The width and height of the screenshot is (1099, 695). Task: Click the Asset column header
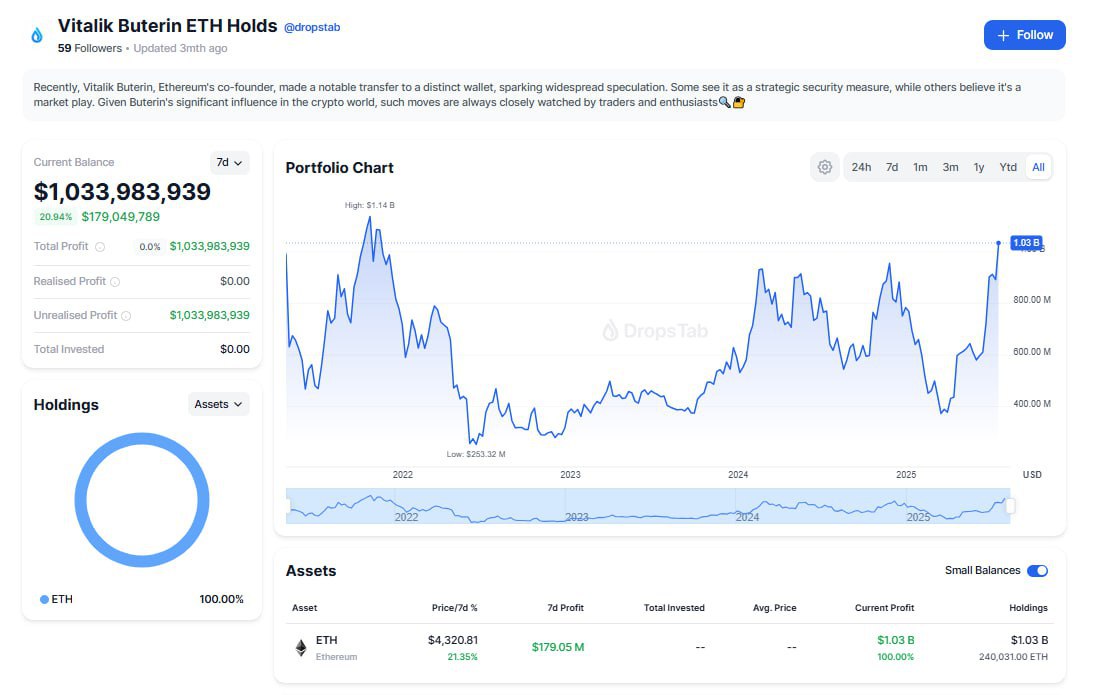305,608
